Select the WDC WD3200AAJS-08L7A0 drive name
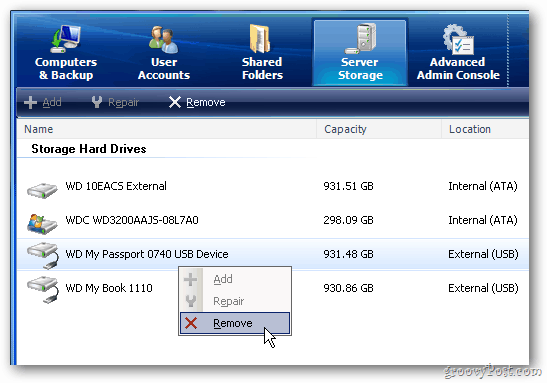 132,220
